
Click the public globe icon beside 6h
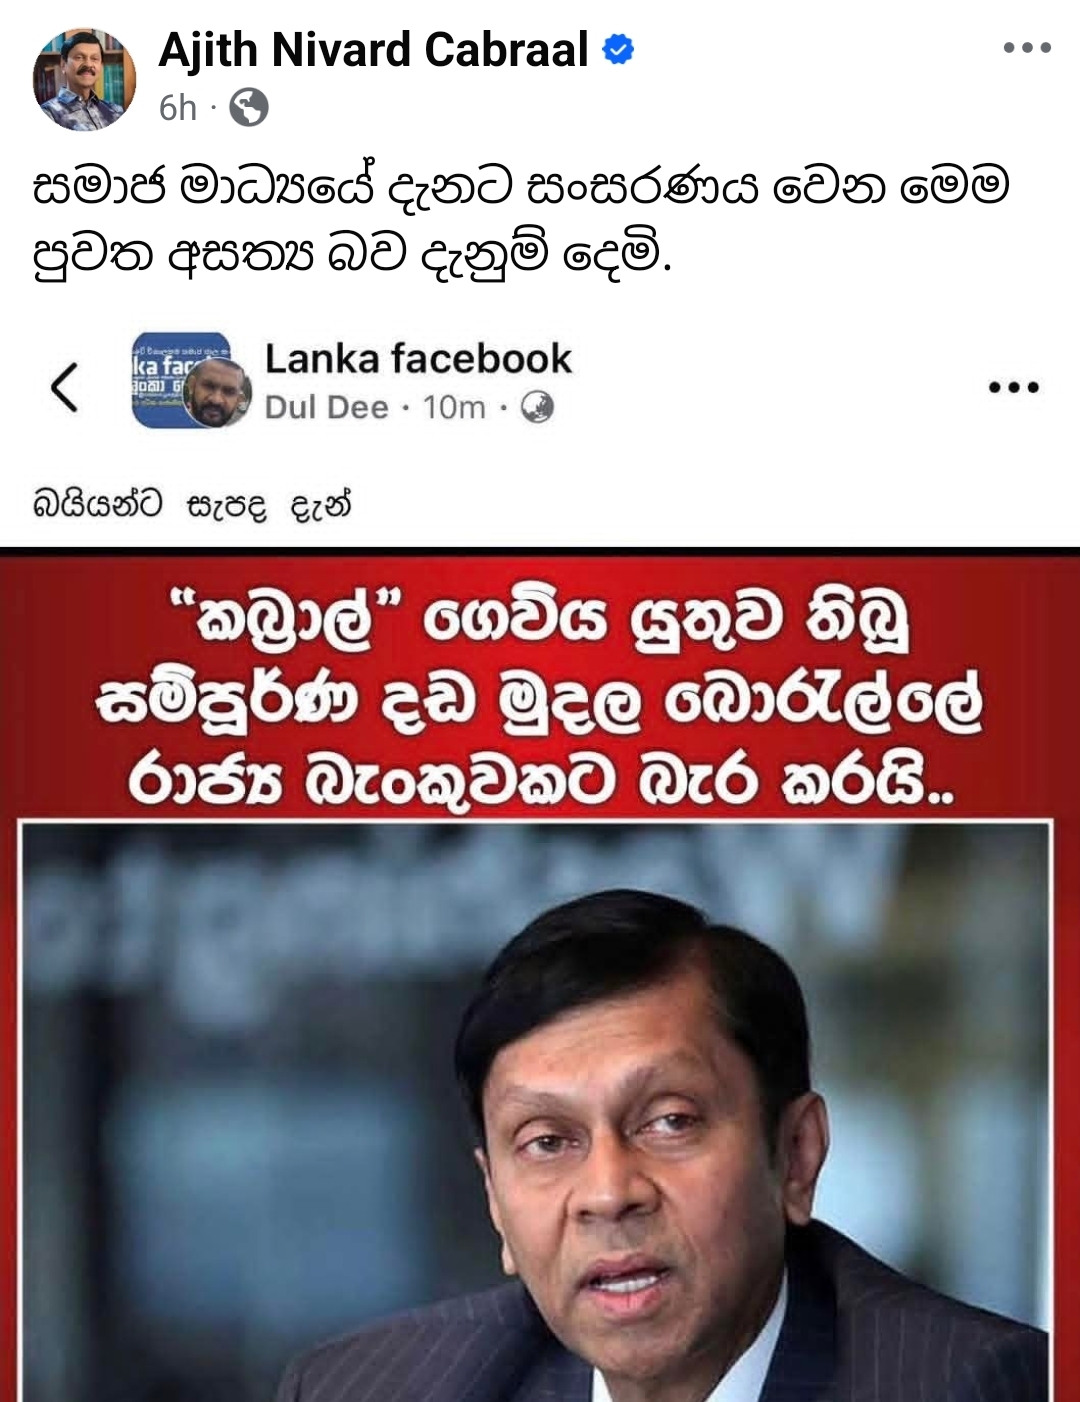point(249,107)
